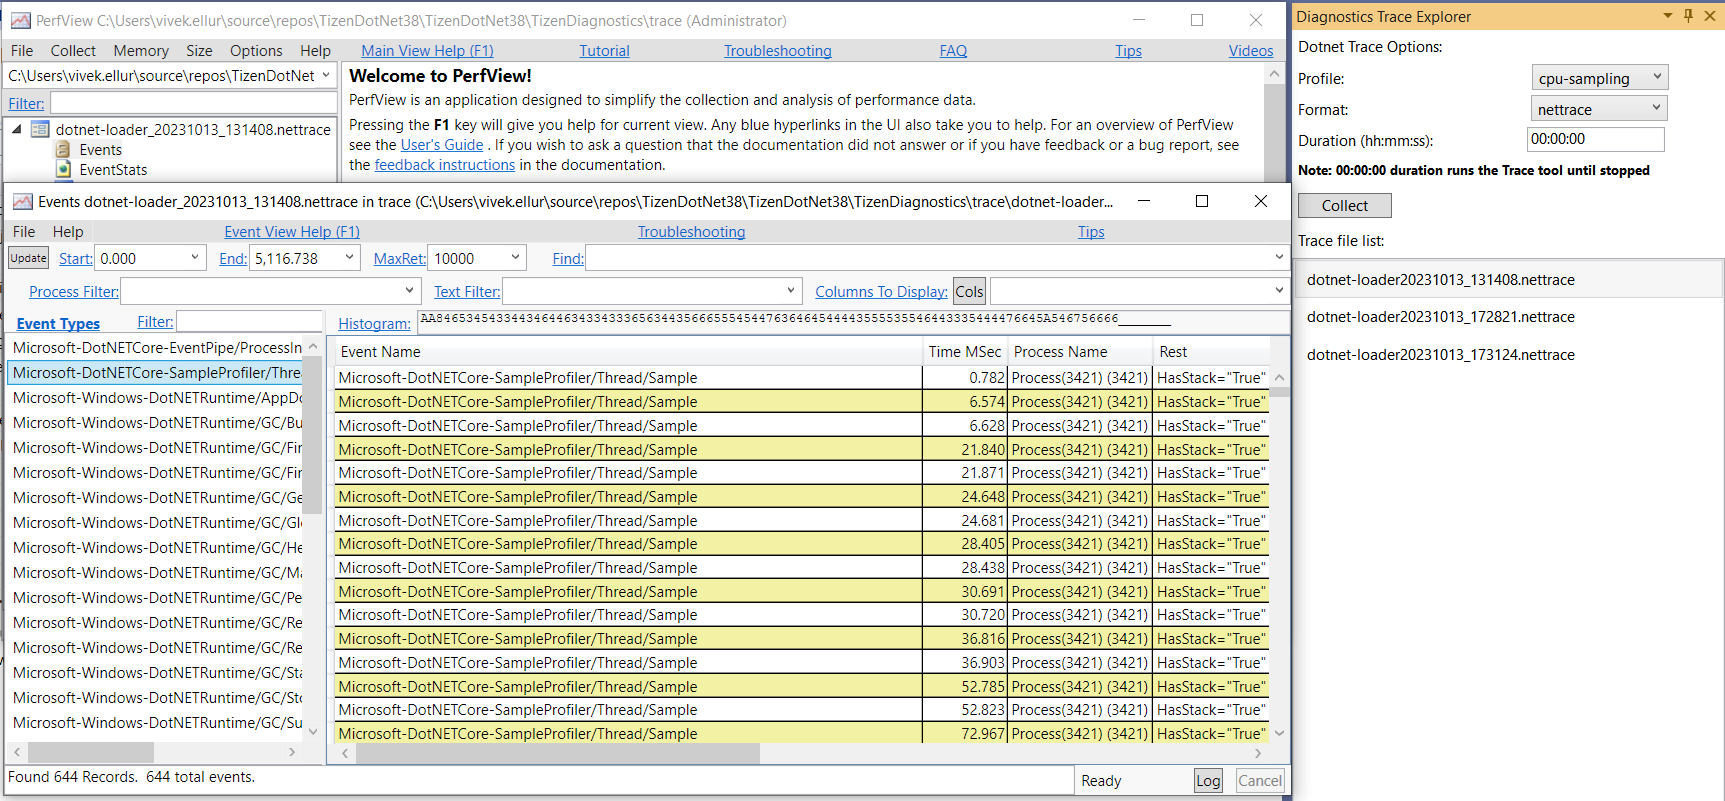The height and width of the screenshot is (801, 1725).
Task: Open the Memory menu
Action: (x=140, y=51)
